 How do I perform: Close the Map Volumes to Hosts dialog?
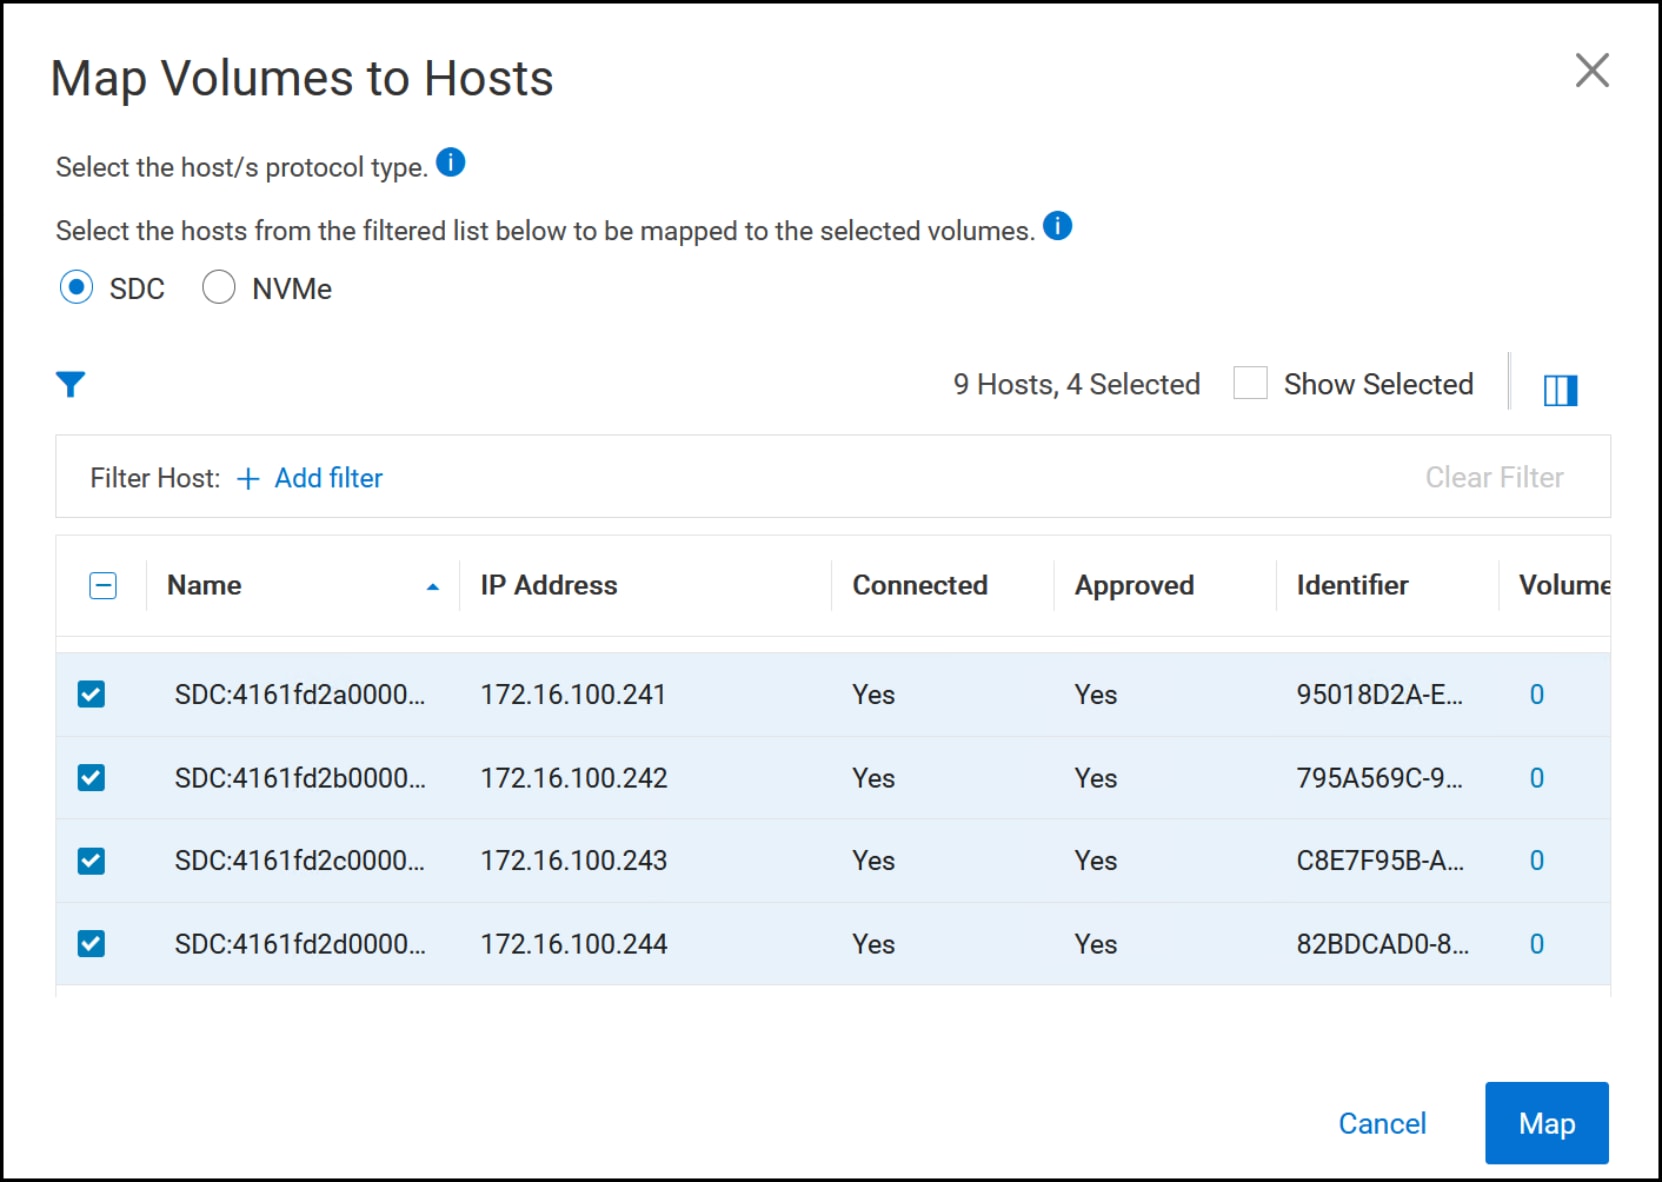[1592, 71]
